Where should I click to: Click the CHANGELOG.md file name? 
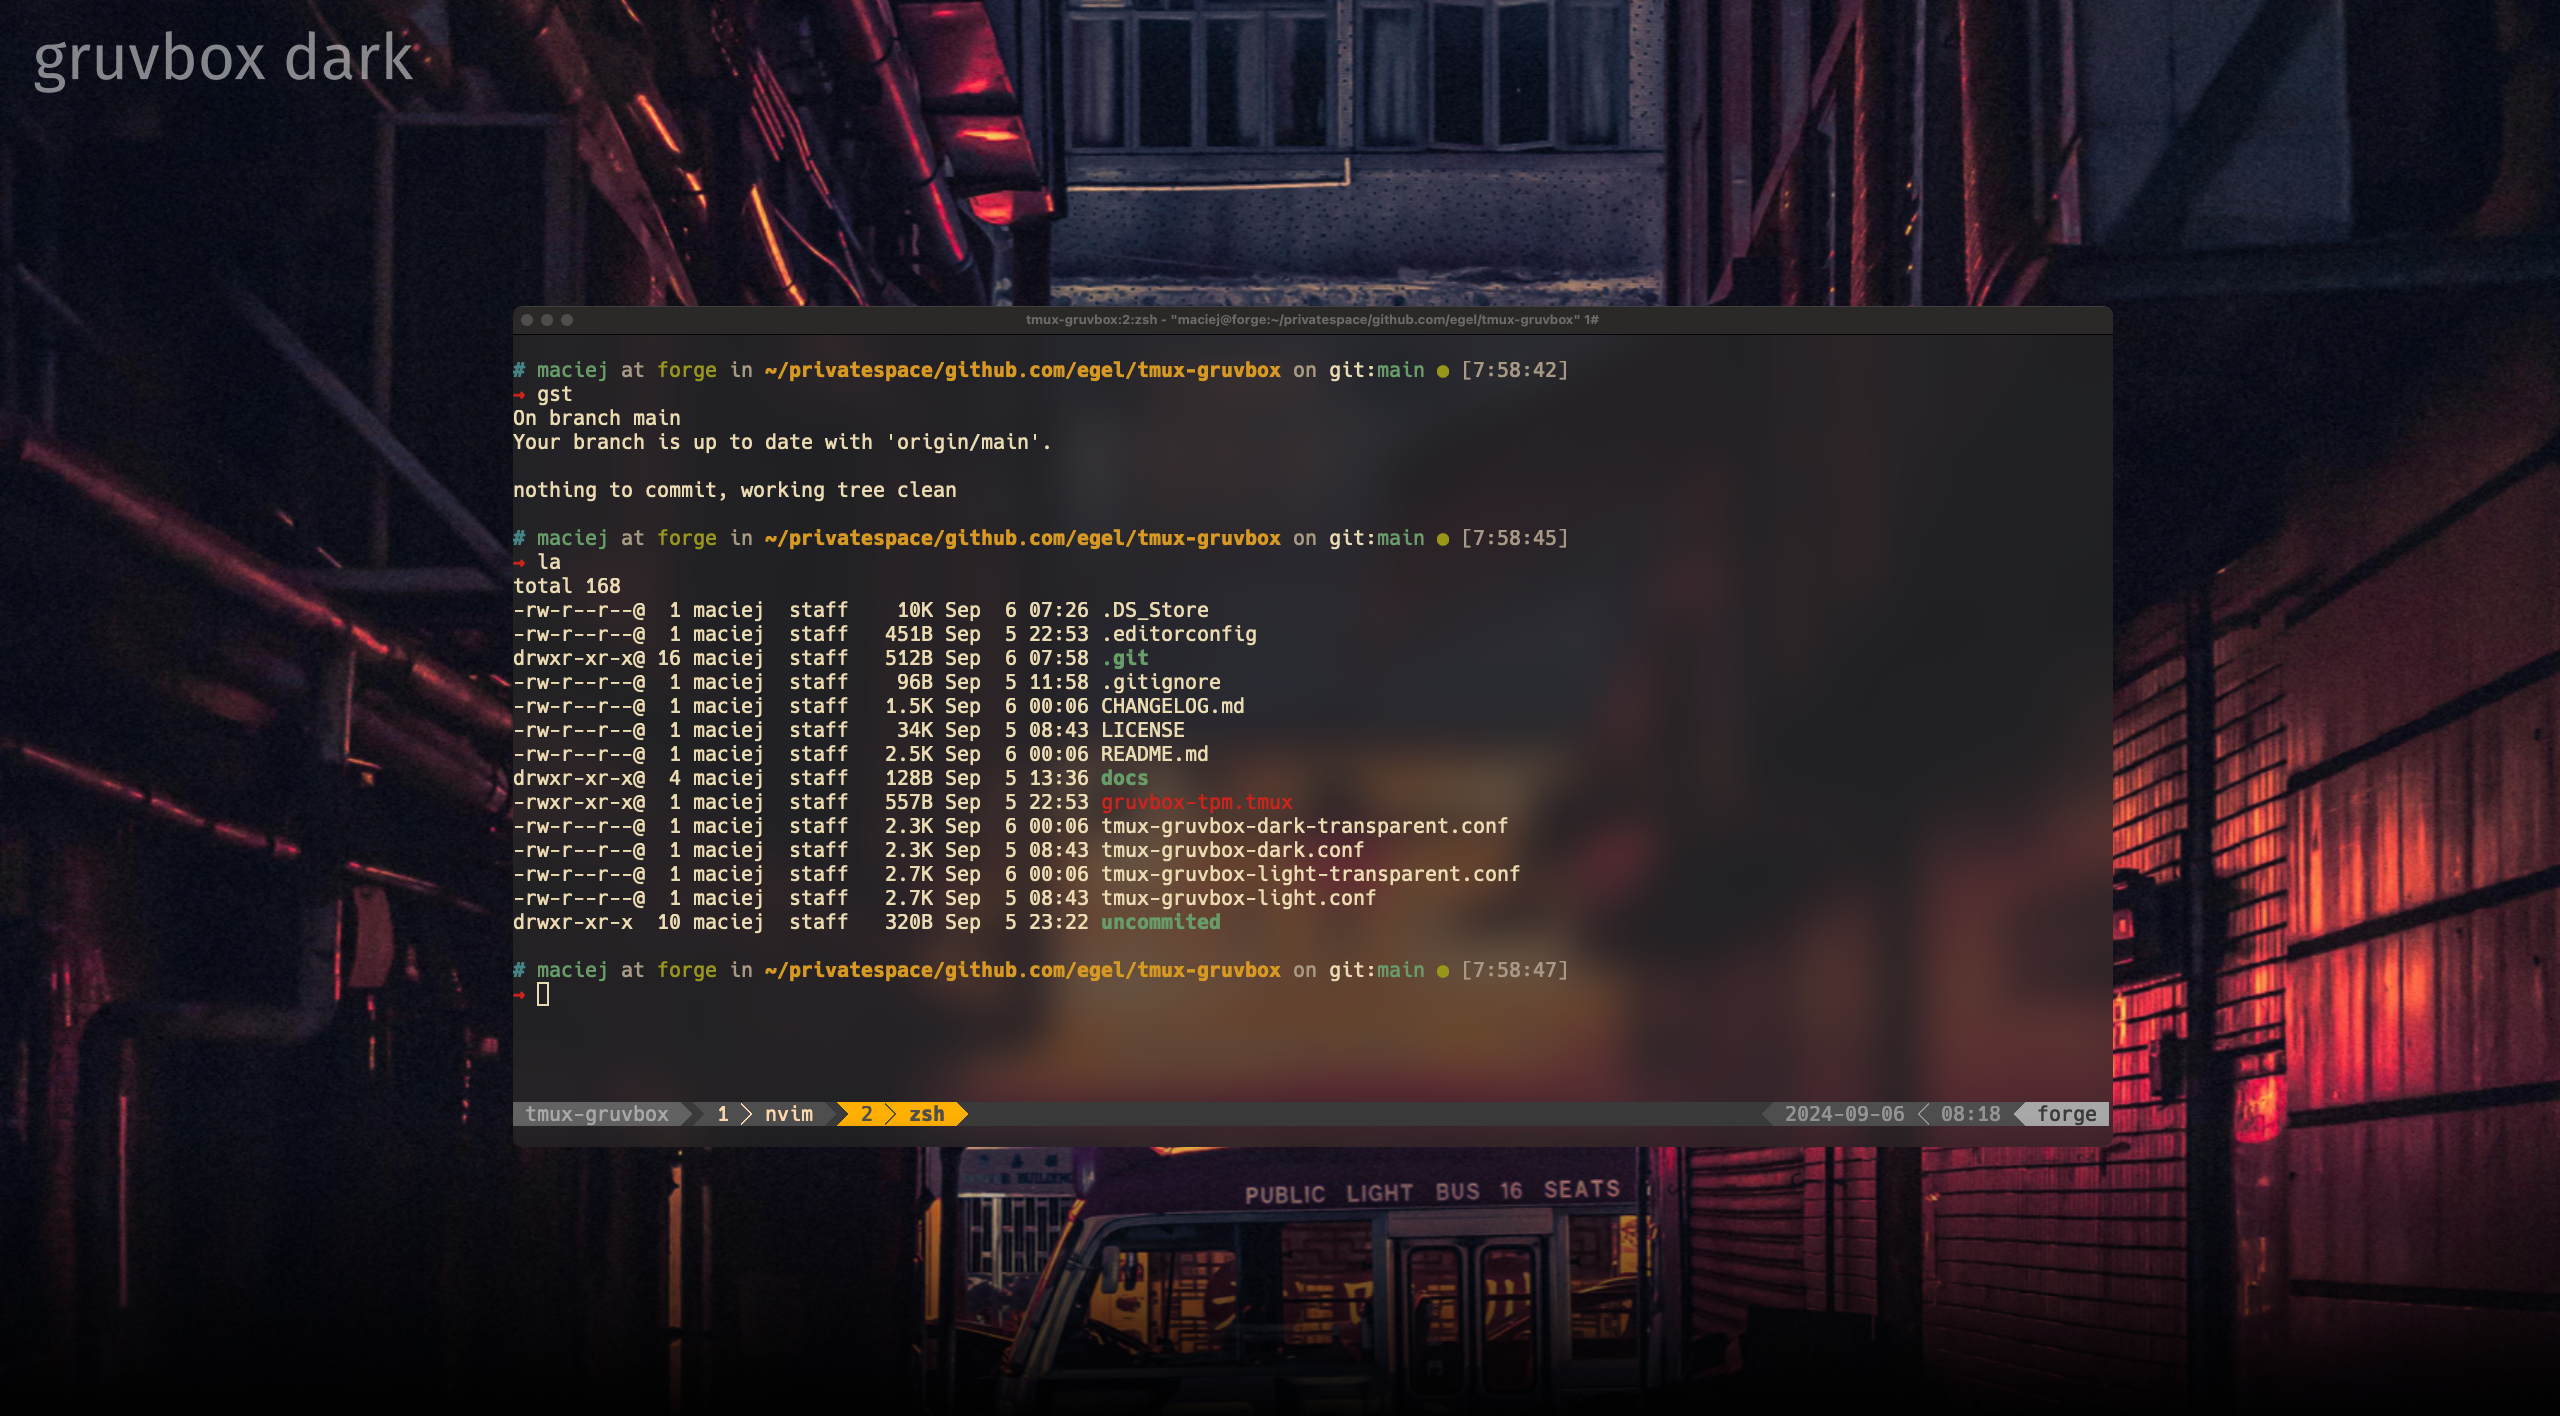(1173, 706)
